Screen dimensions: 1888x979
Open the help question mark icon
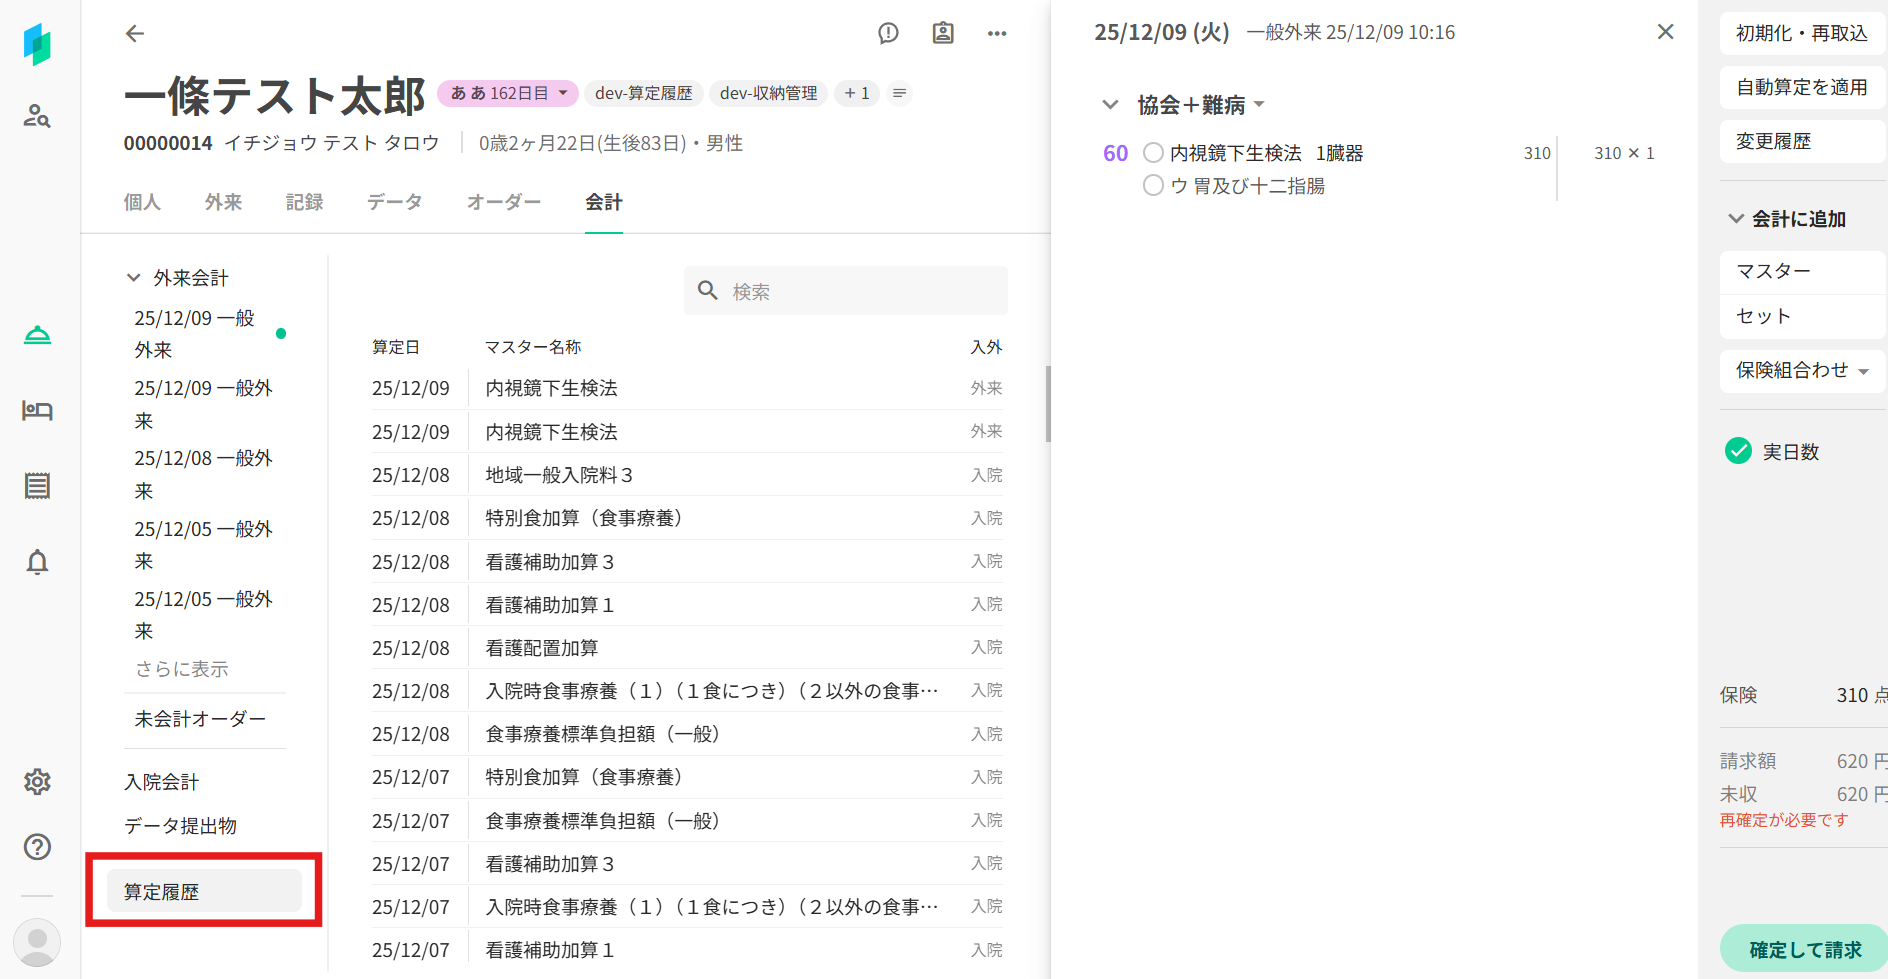[x=37, y=847]
